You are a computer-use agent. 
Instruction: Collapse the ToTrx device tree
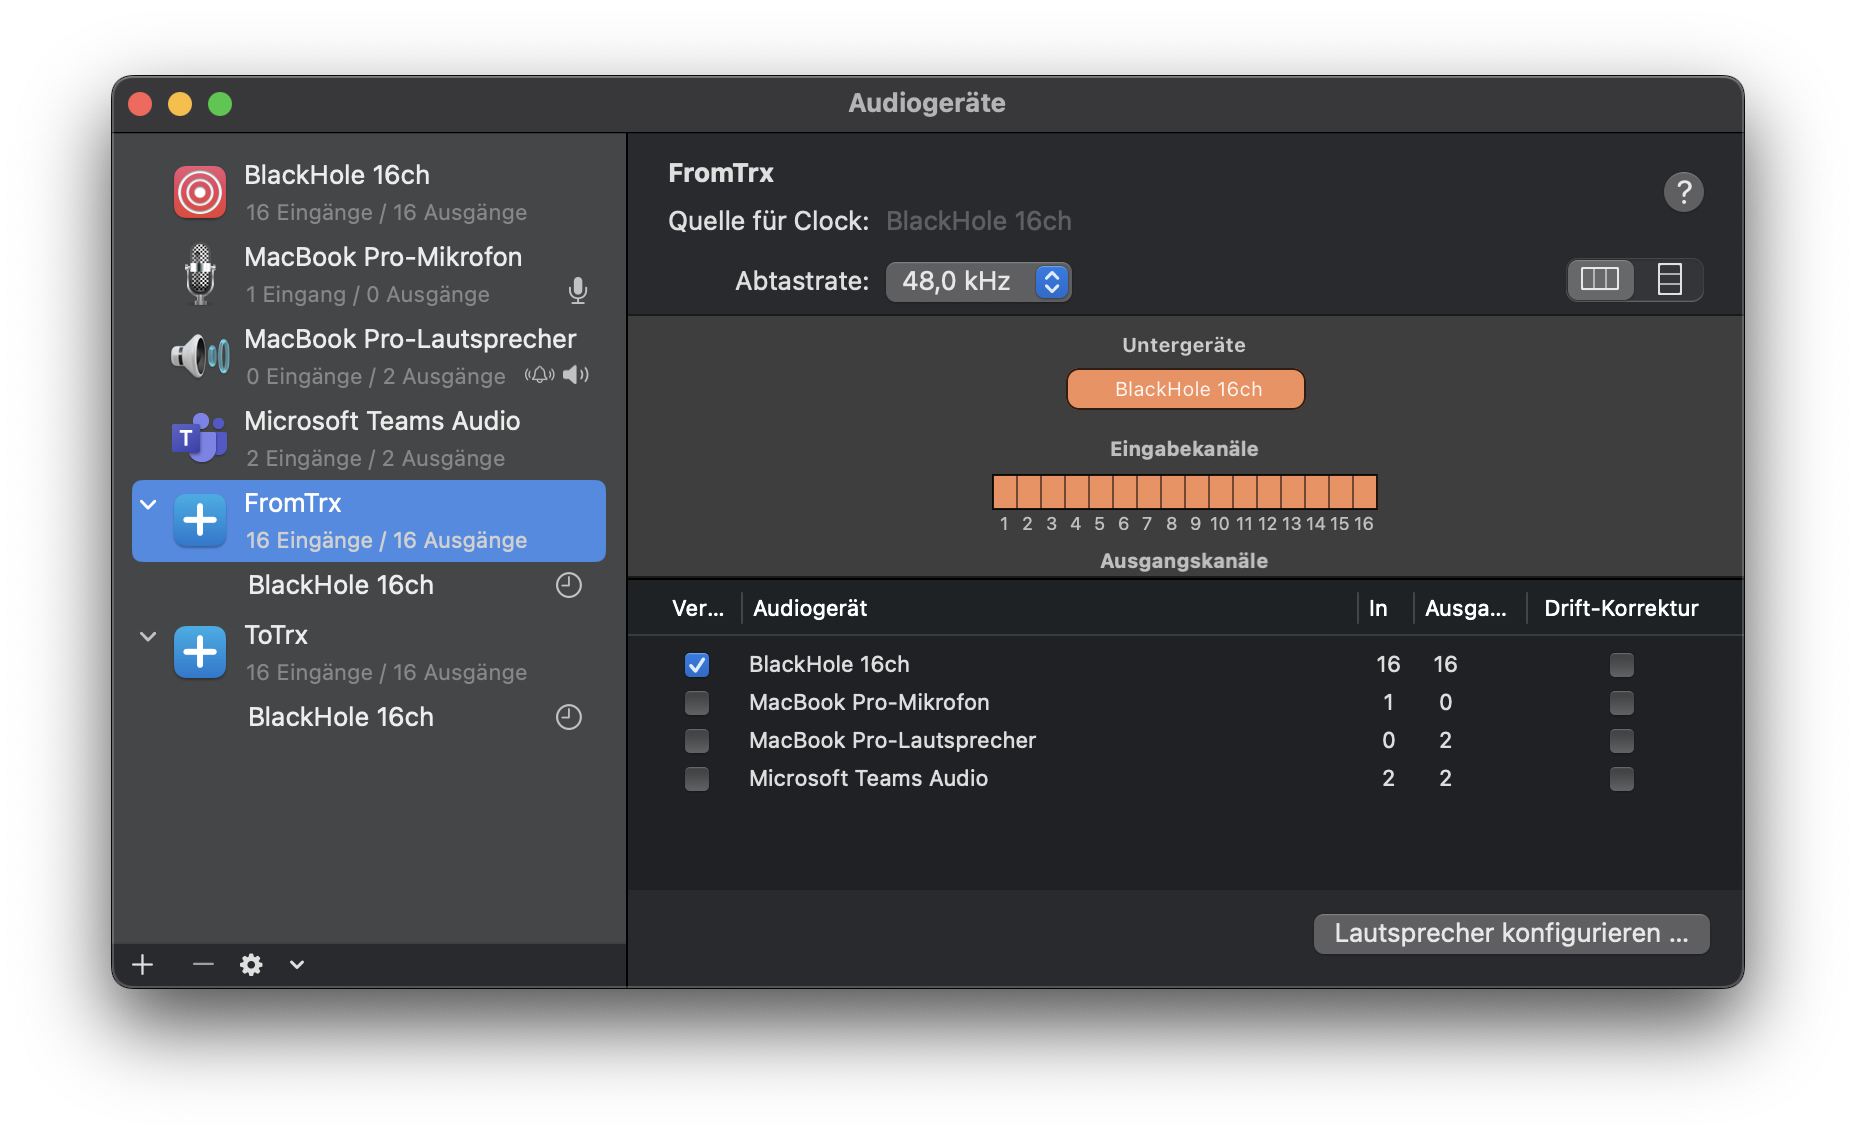[x=149, y=636]
